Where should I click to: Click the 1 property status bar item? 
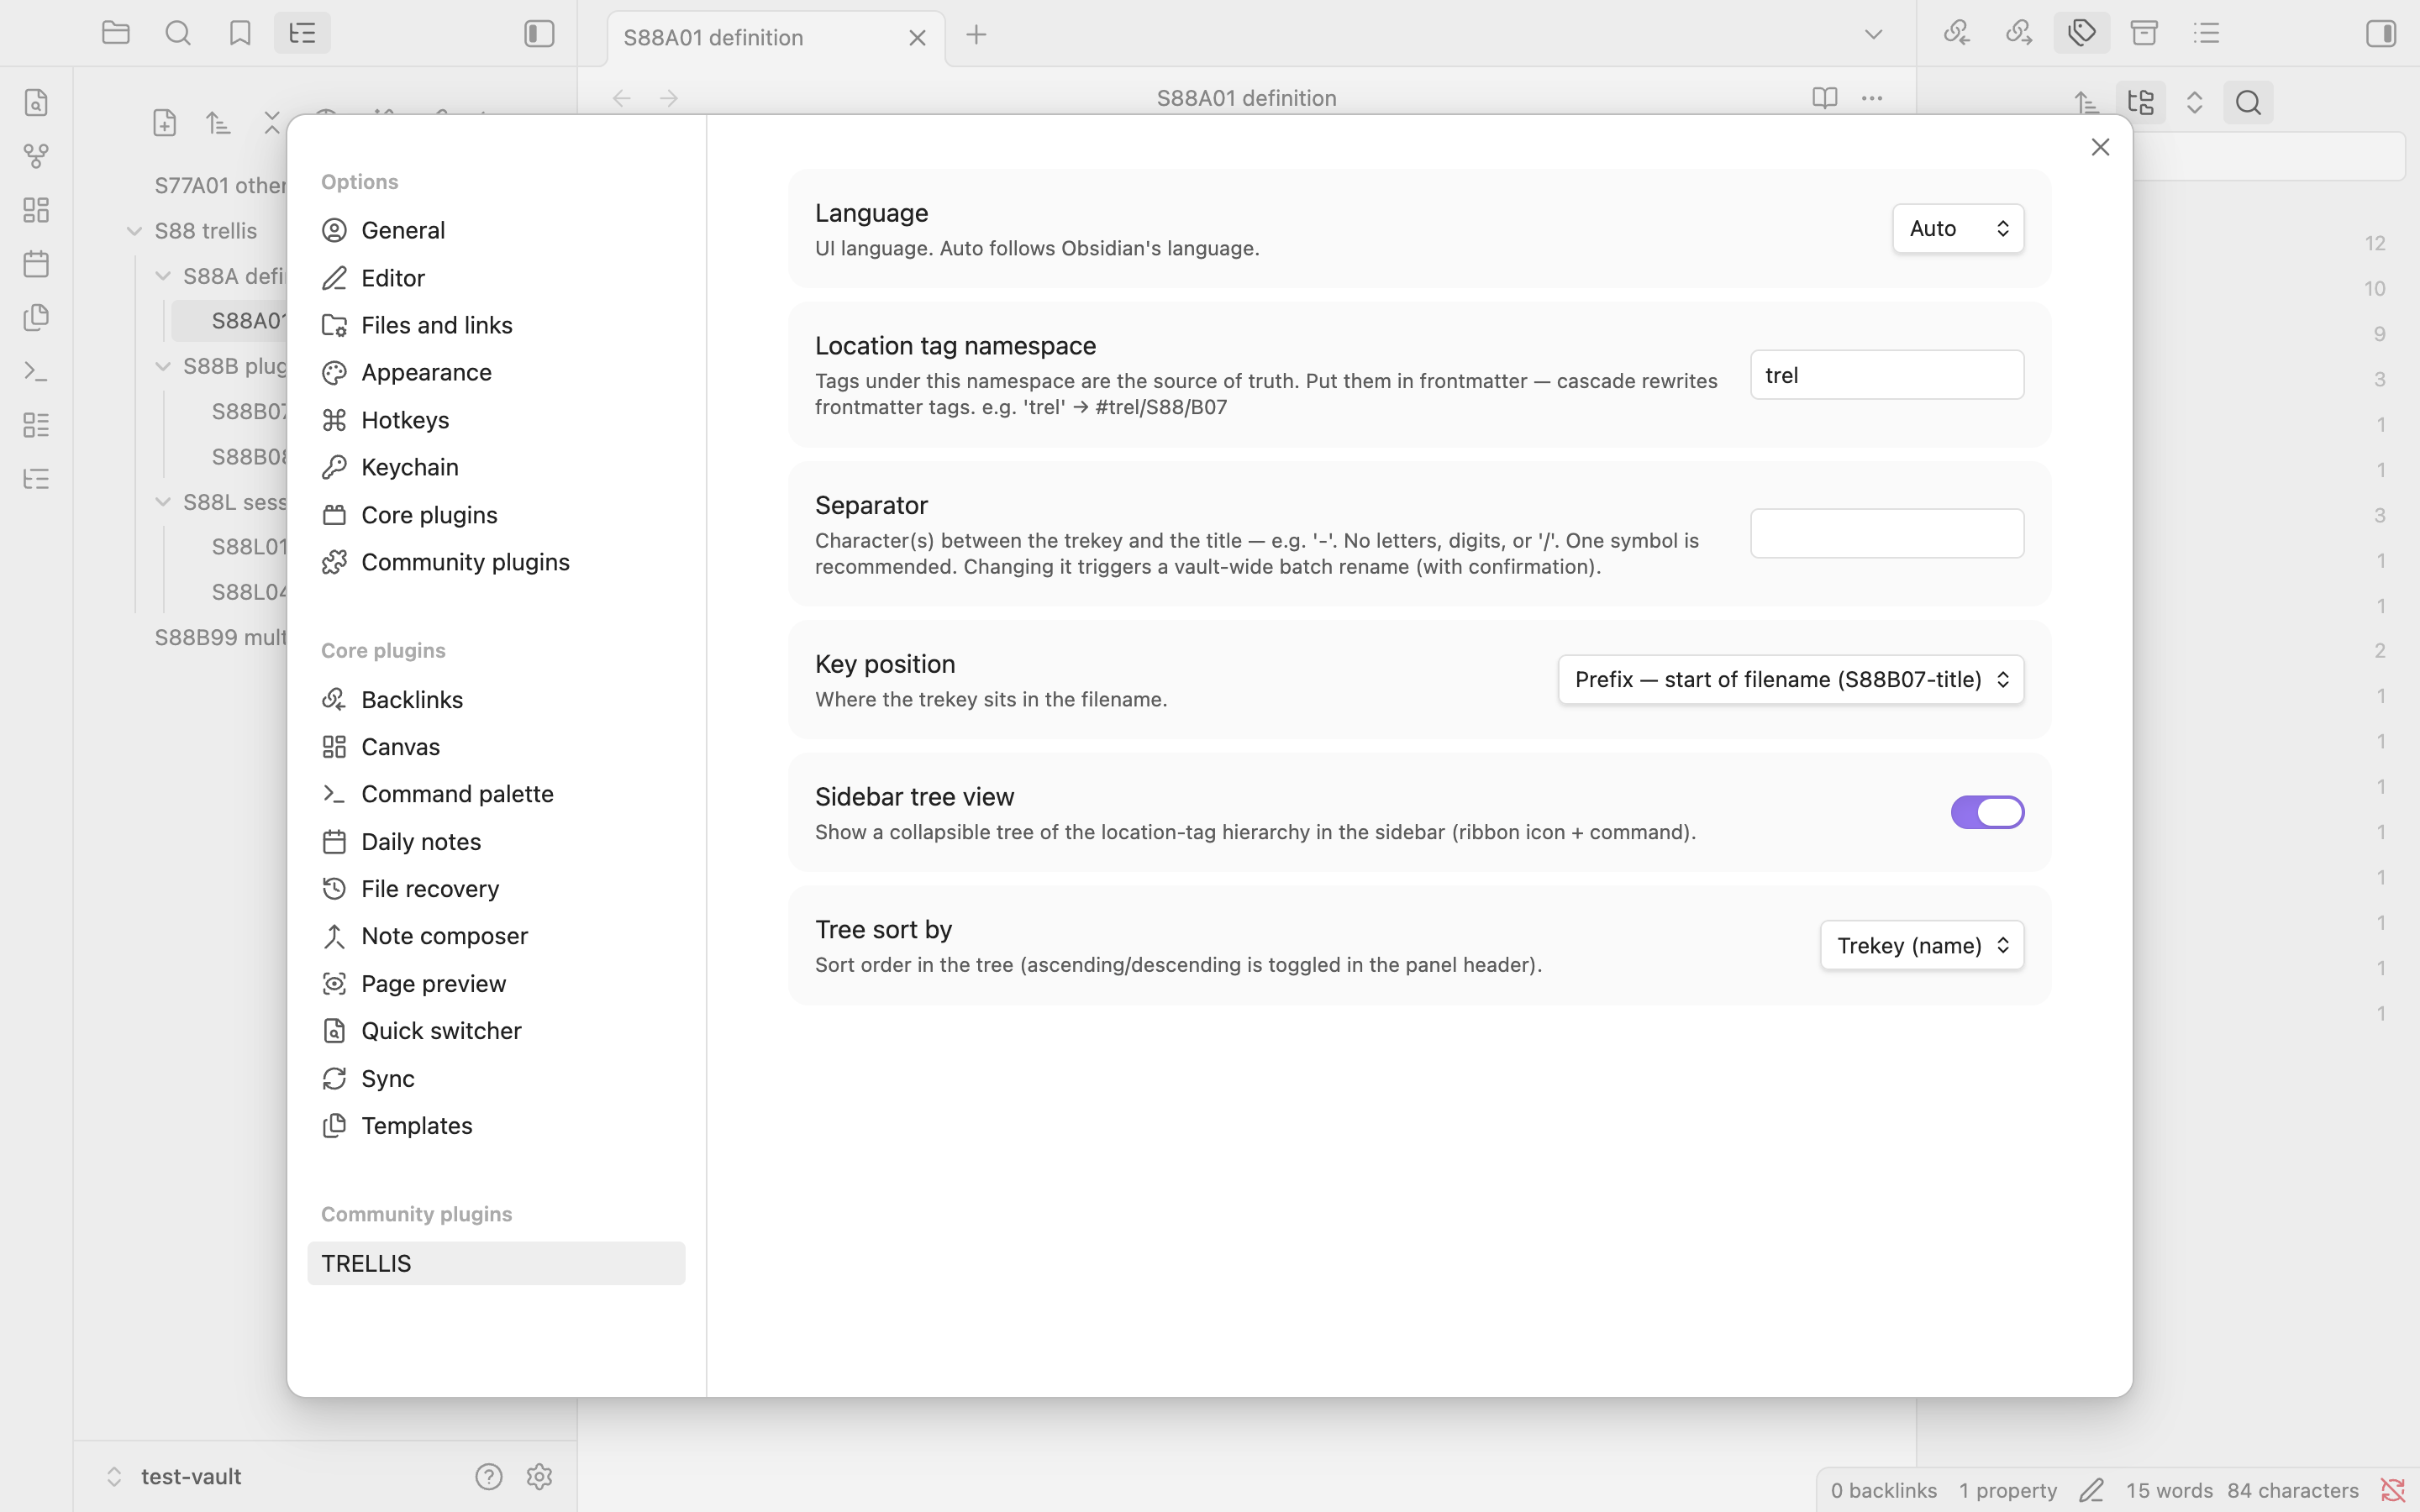click(x=2008, y=1490)
